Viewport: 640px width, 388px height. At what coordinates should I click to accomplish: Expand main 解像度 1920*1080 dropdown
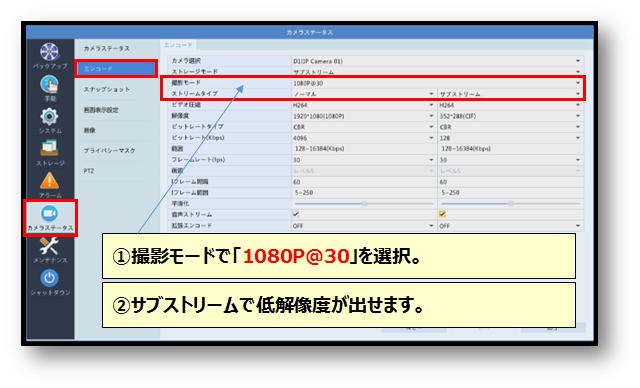coord(364,116)
